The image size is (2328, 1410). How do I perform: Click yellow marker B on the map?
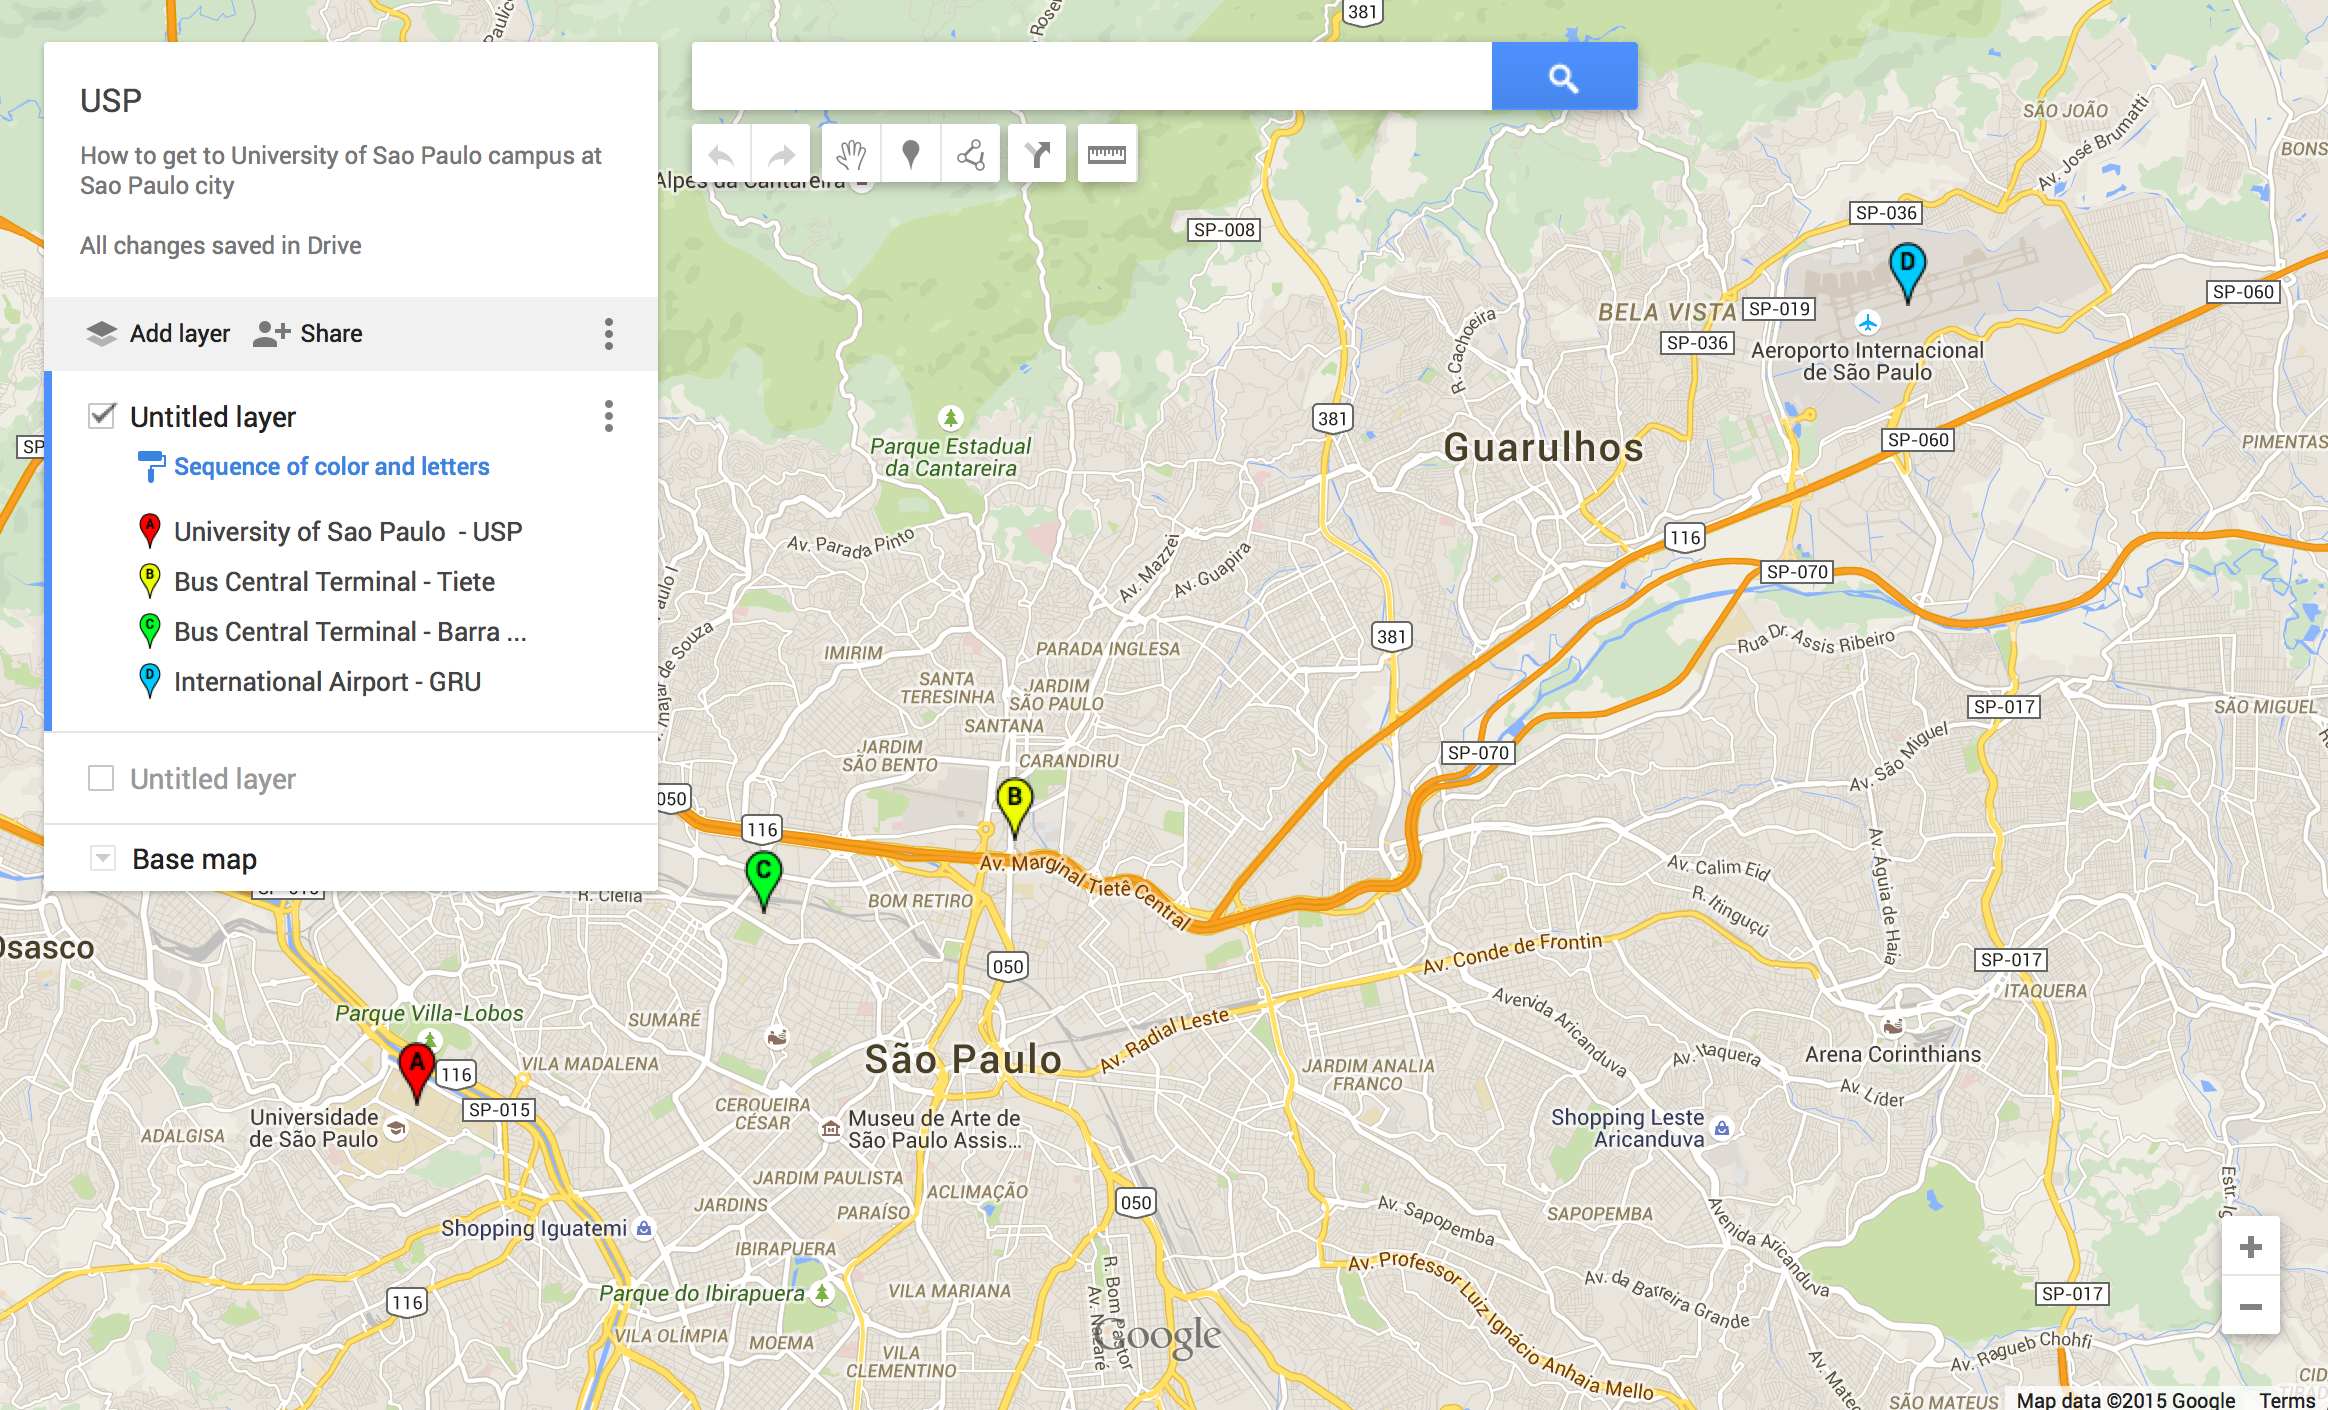click(x=1015, y=806)
